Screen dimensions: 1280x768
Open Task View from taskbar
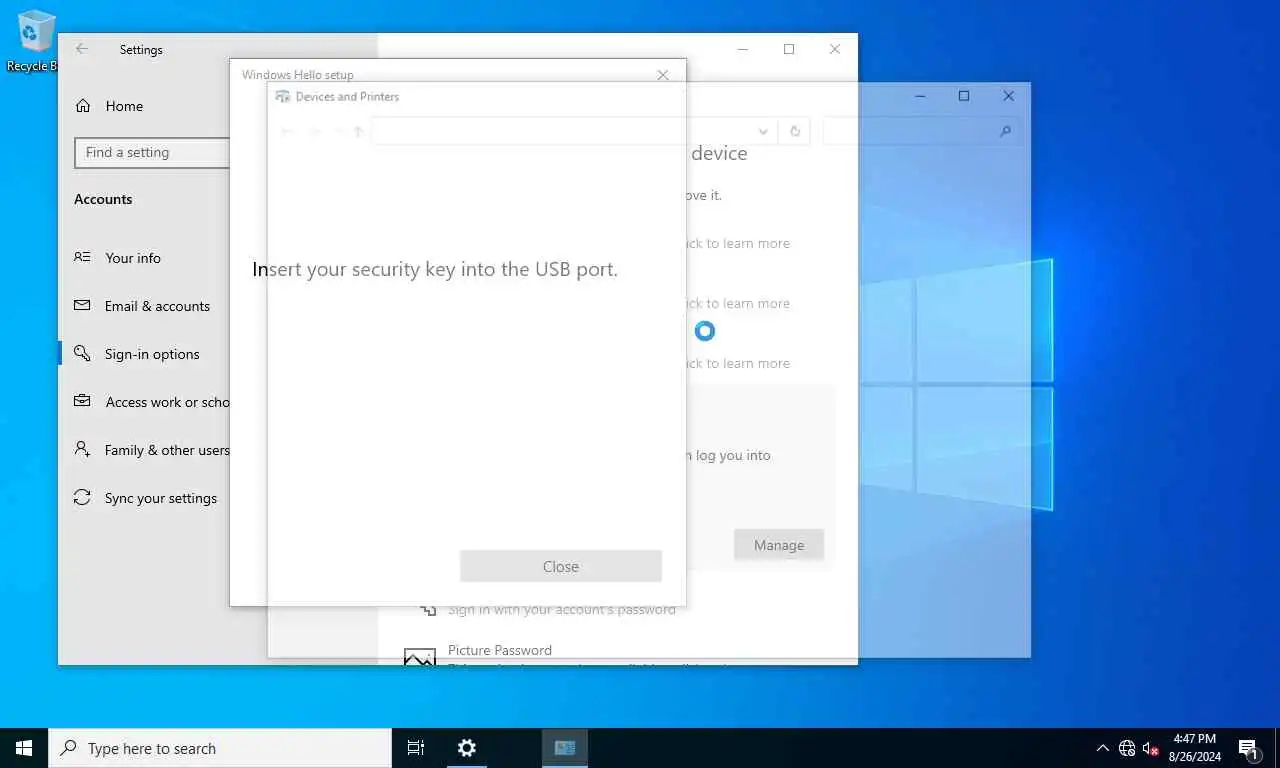(x=416, y=748)
